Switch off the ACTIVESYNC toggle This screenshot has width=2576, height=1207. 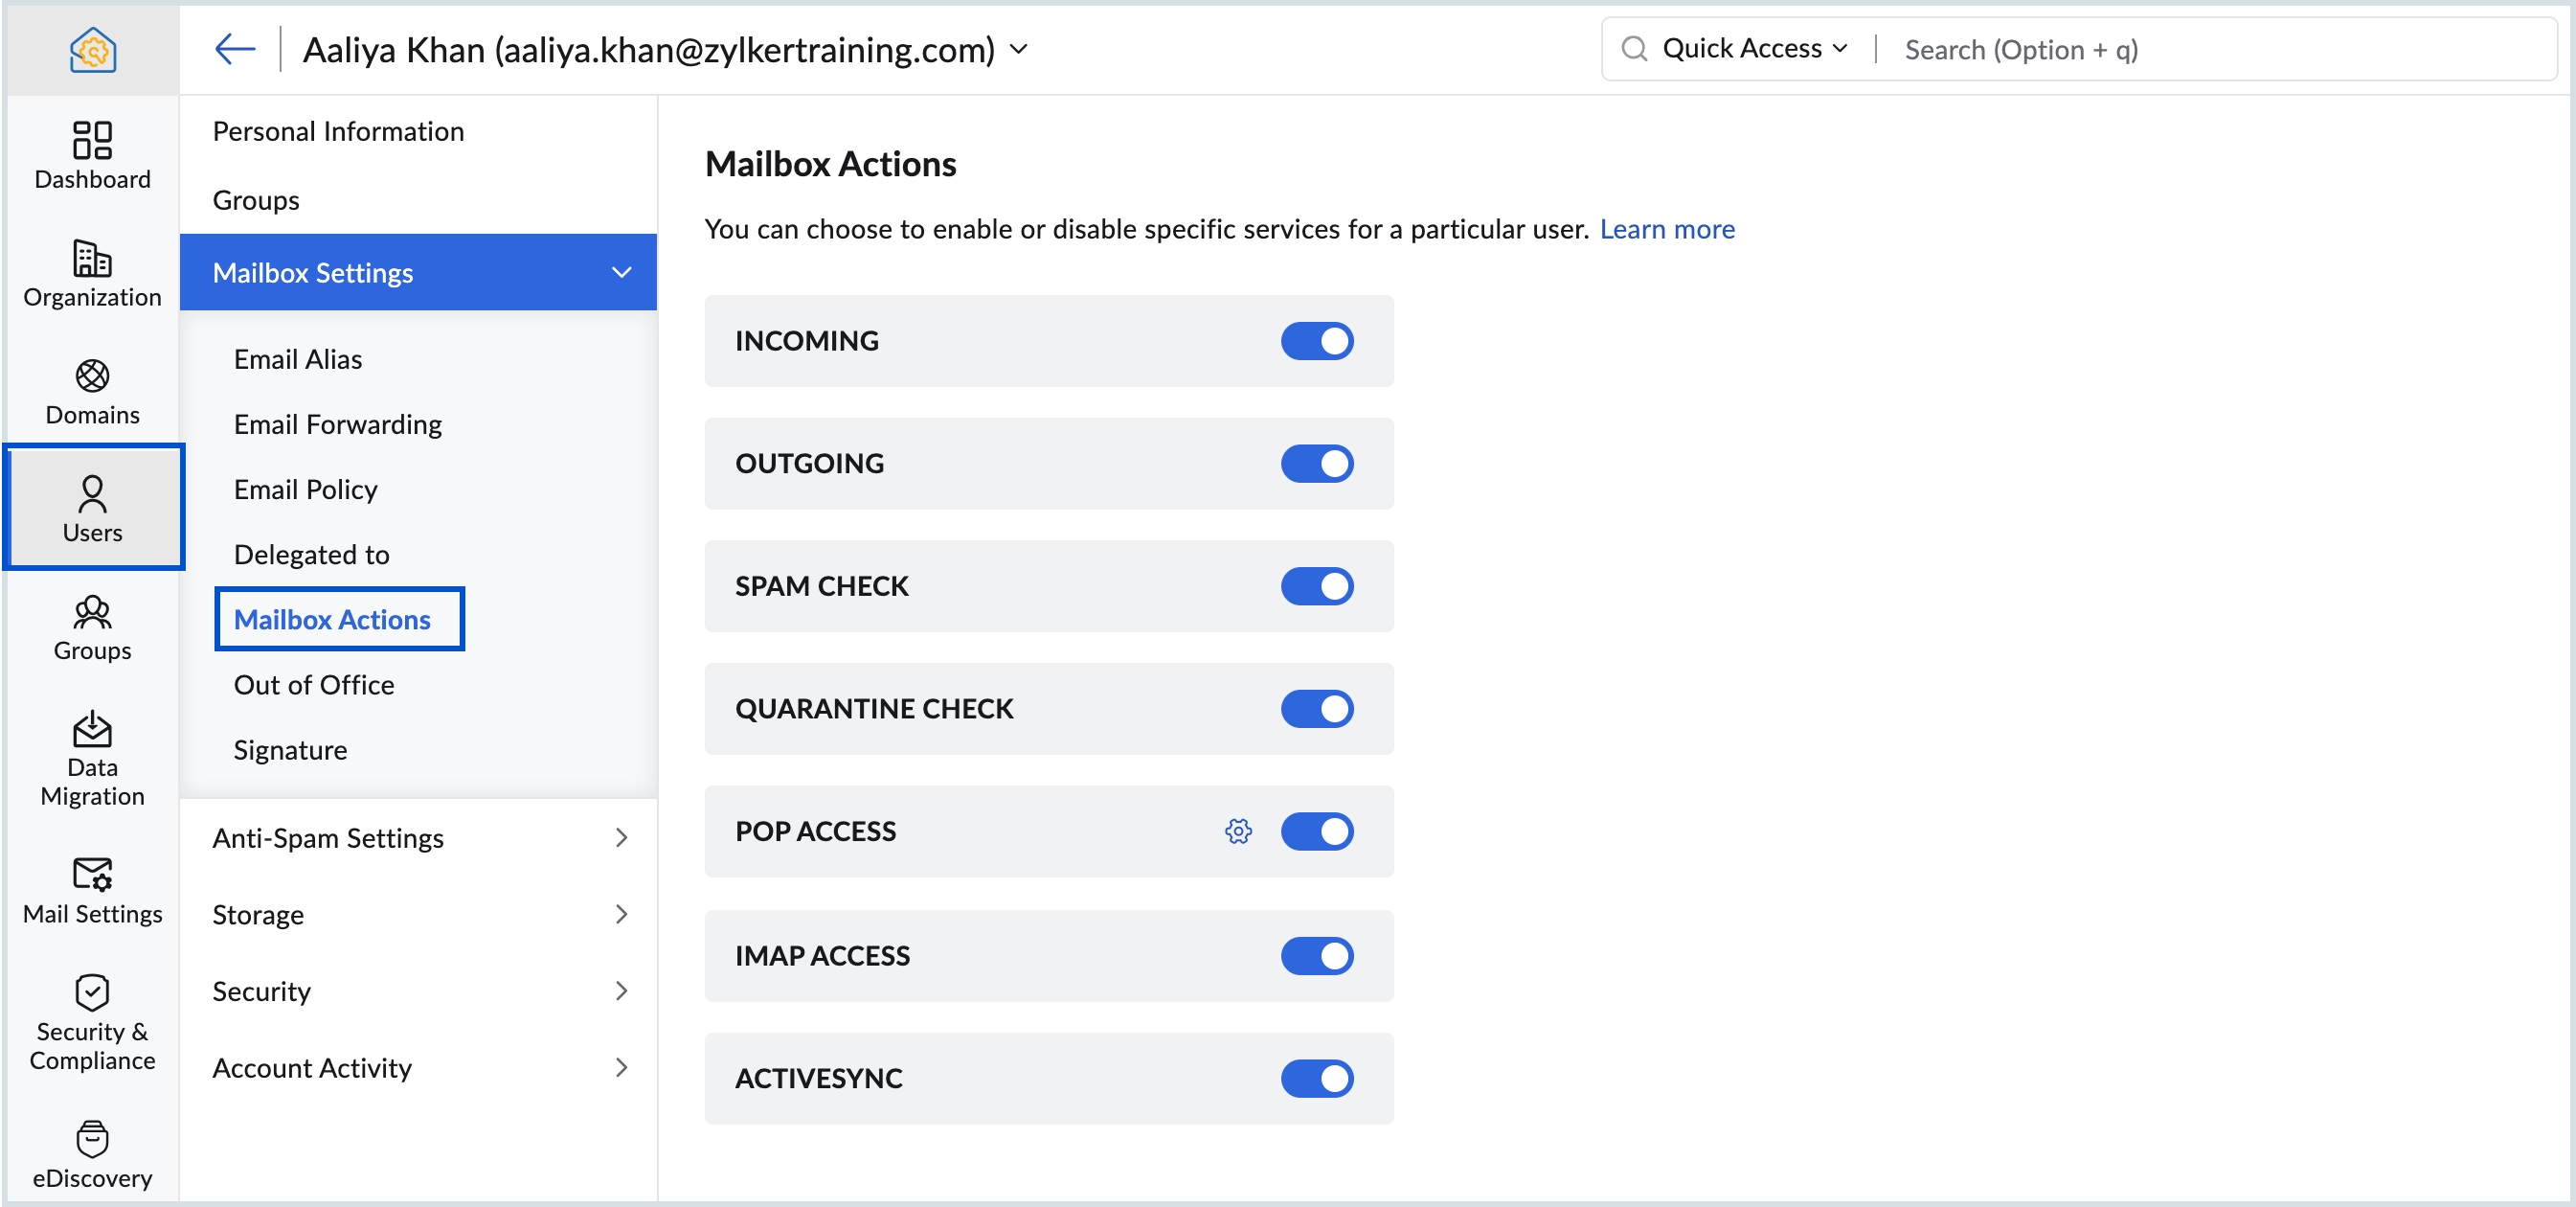coord(1316,1078)
